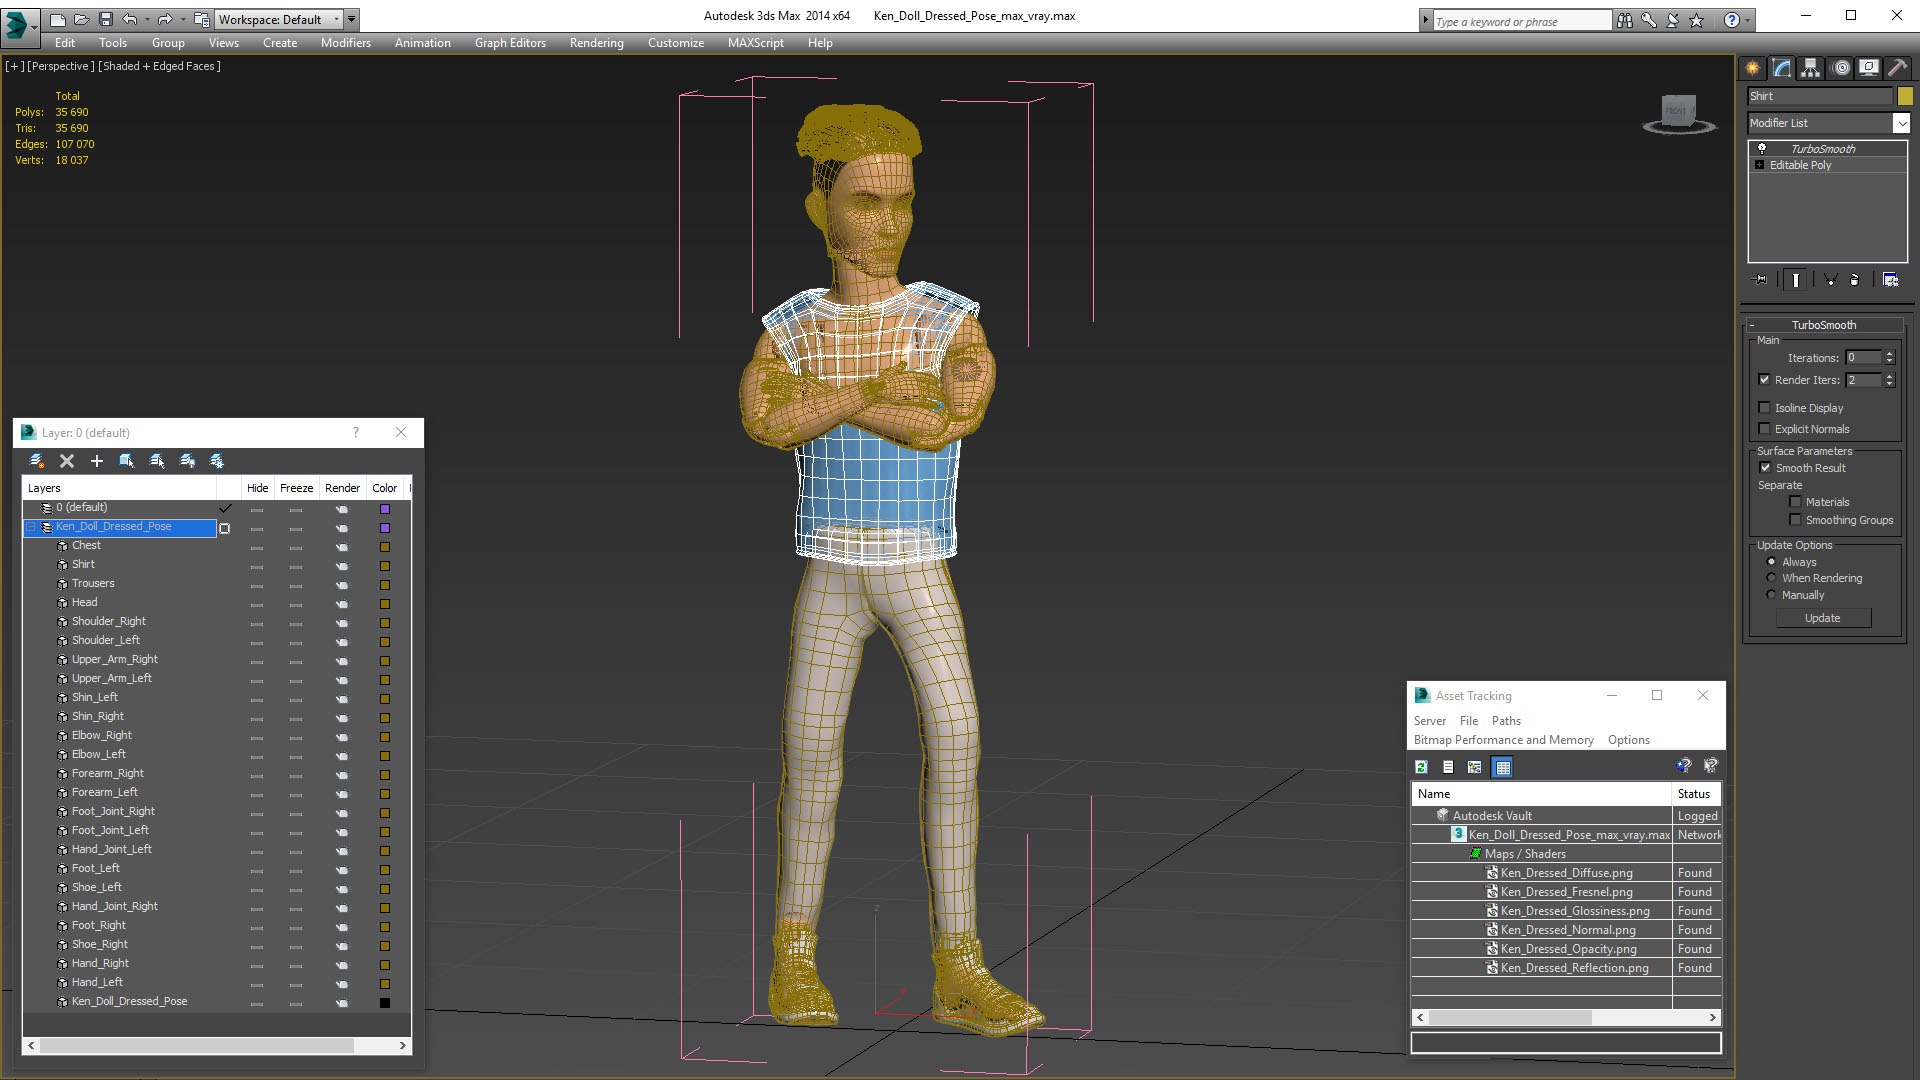Open the Hierarchy command panel tab

[x=1810, y=68]
